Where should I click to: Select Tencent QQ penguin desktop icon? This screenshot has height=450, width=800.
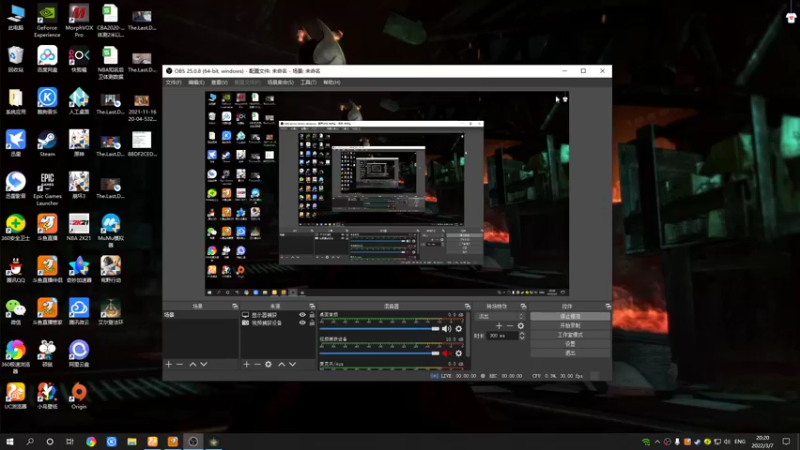[15, 270]
